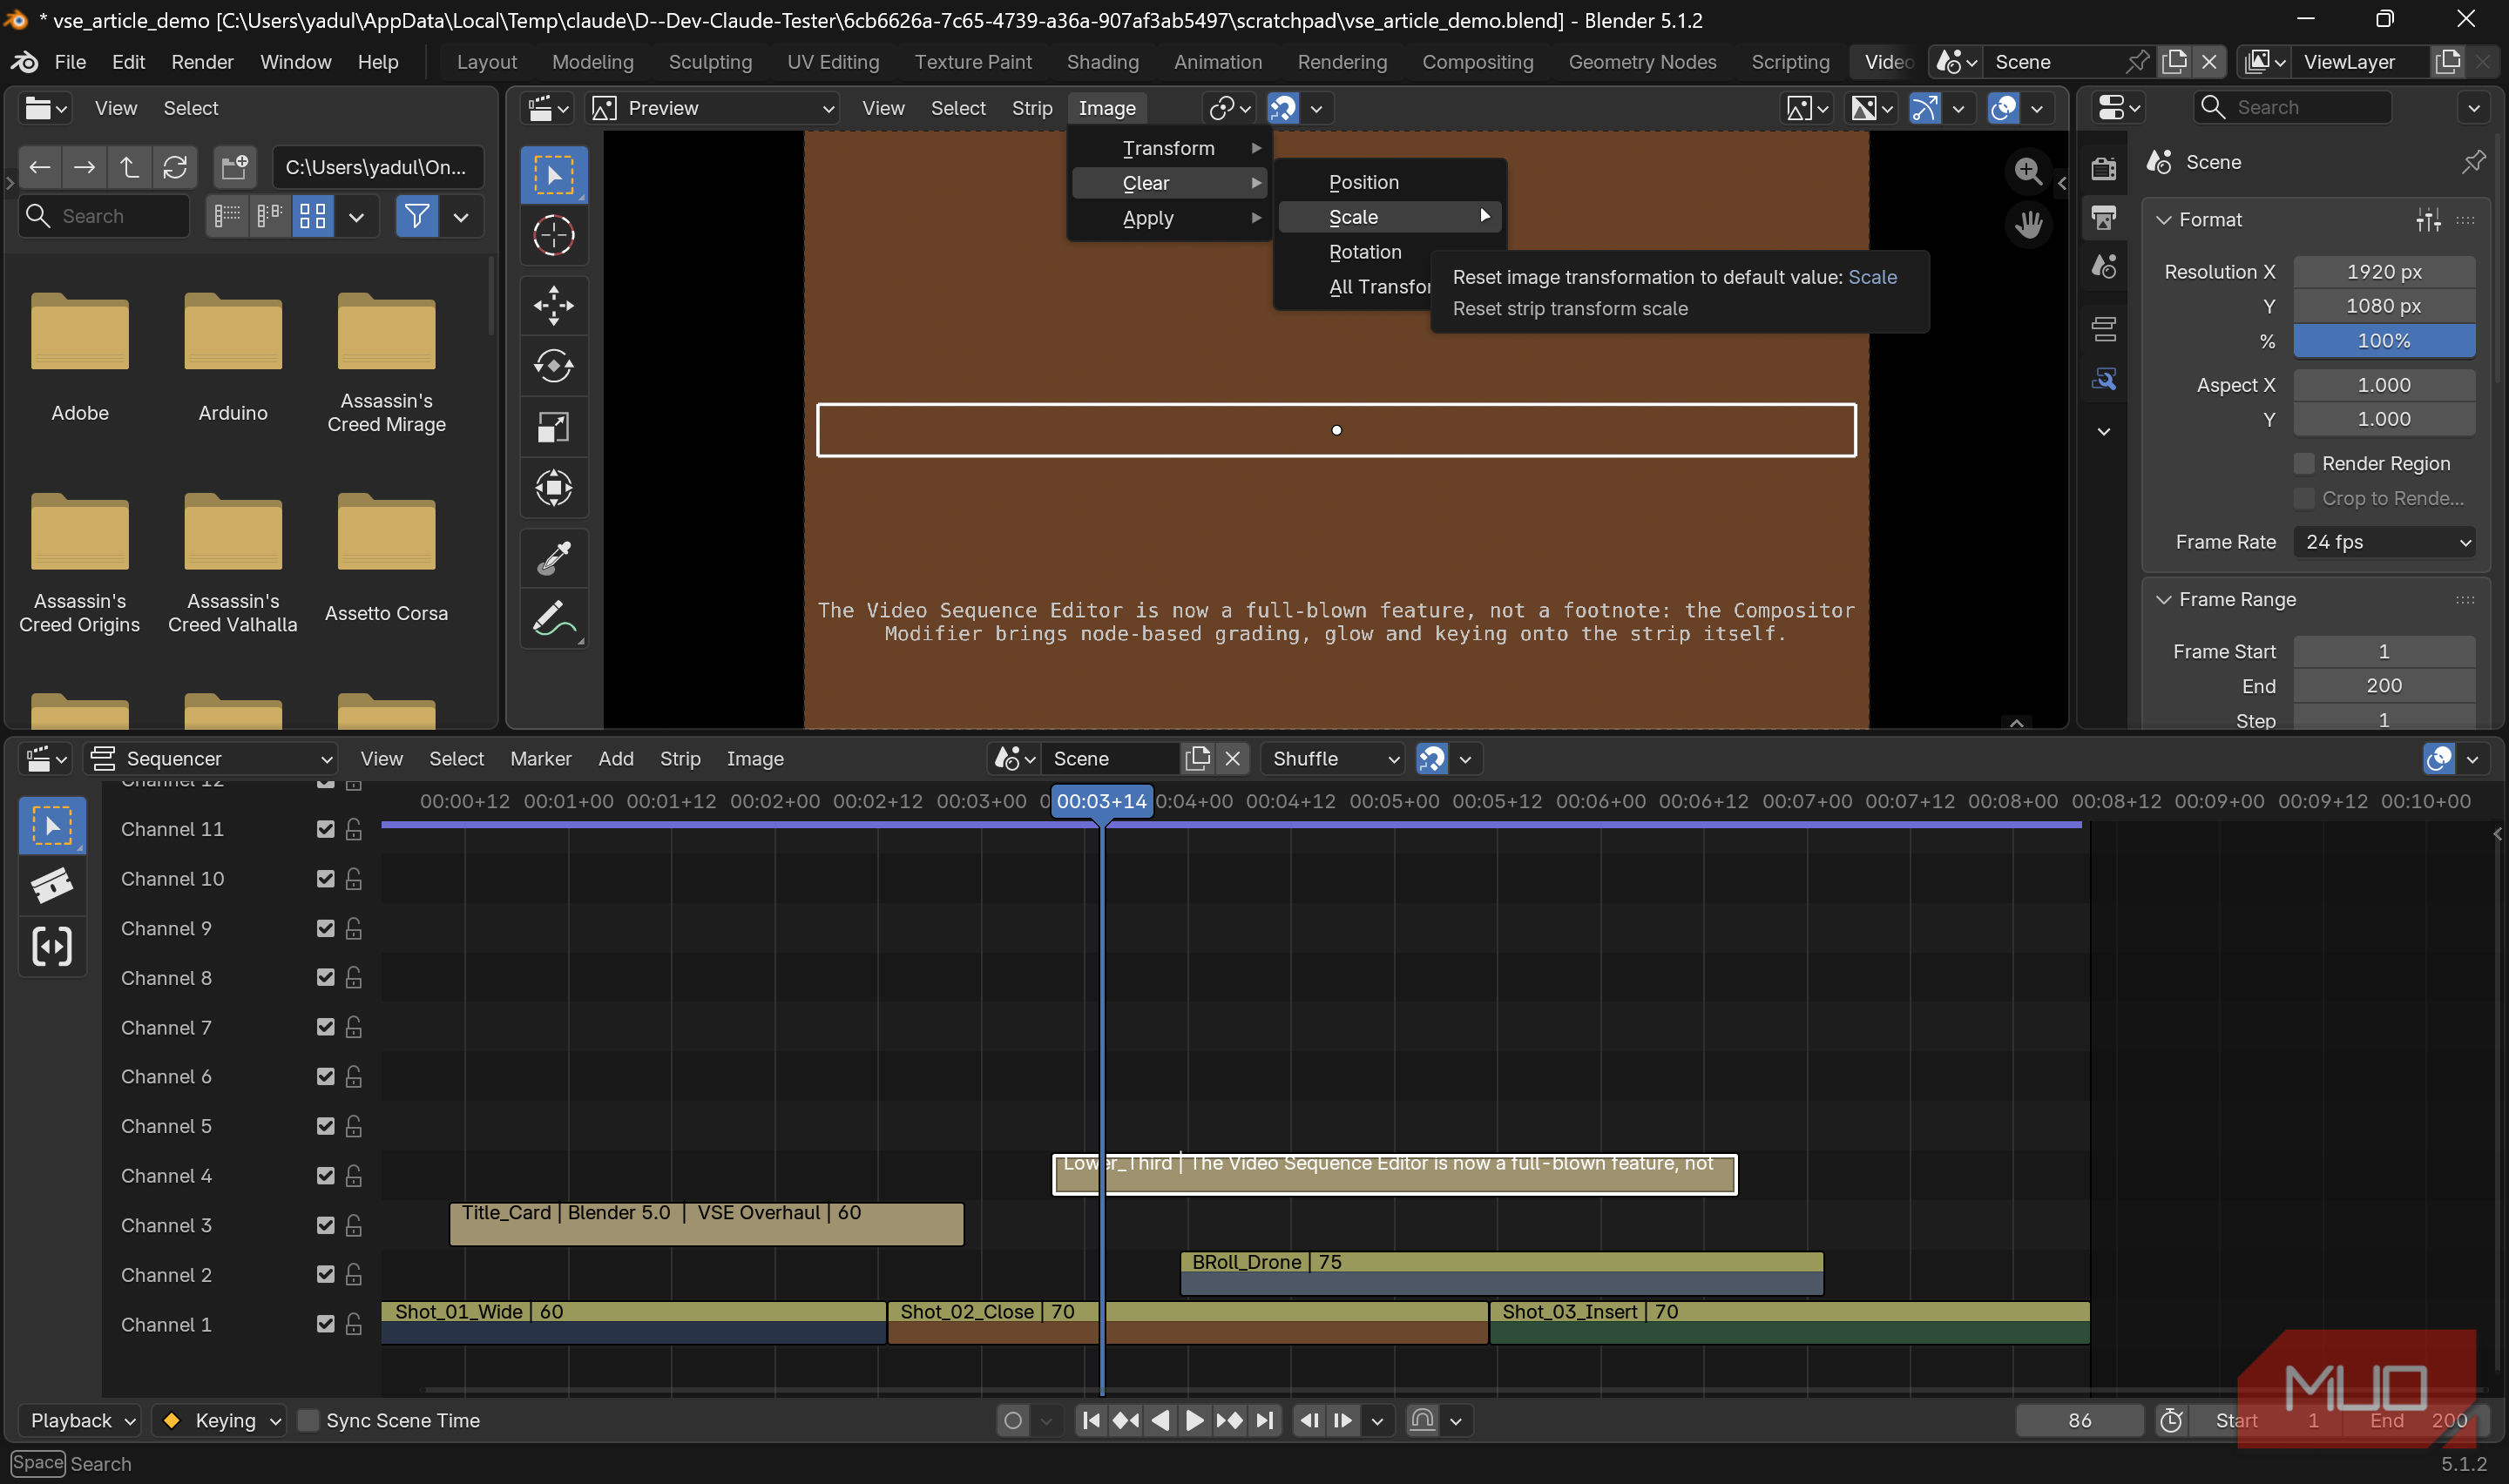Play the animation in reverse
Image resolution: width=2509 pixels, height=1484 pixels.
pos(1160,1420)
